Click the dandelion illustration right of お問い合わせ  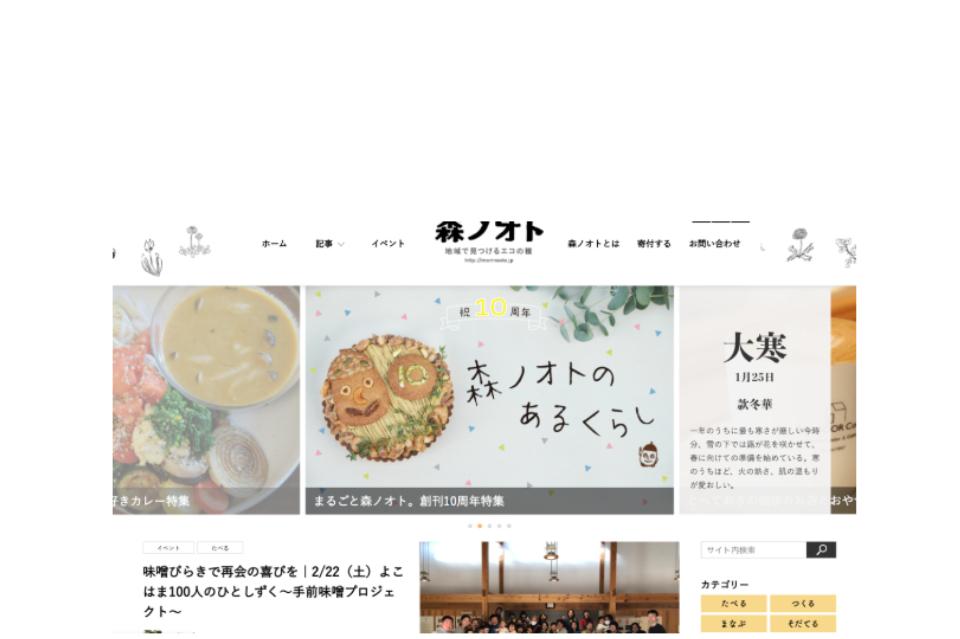800,245
